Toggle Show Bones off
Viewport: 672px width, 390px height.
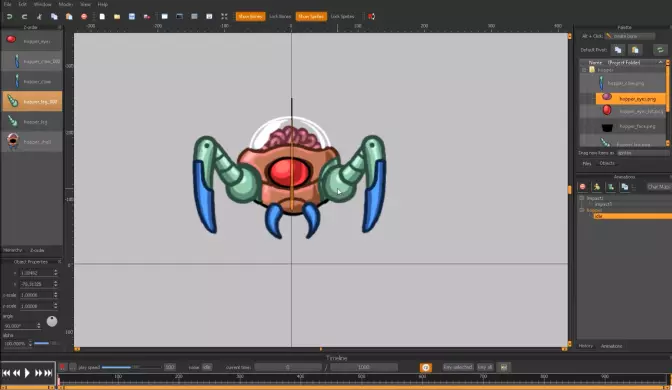pos(250,16)
